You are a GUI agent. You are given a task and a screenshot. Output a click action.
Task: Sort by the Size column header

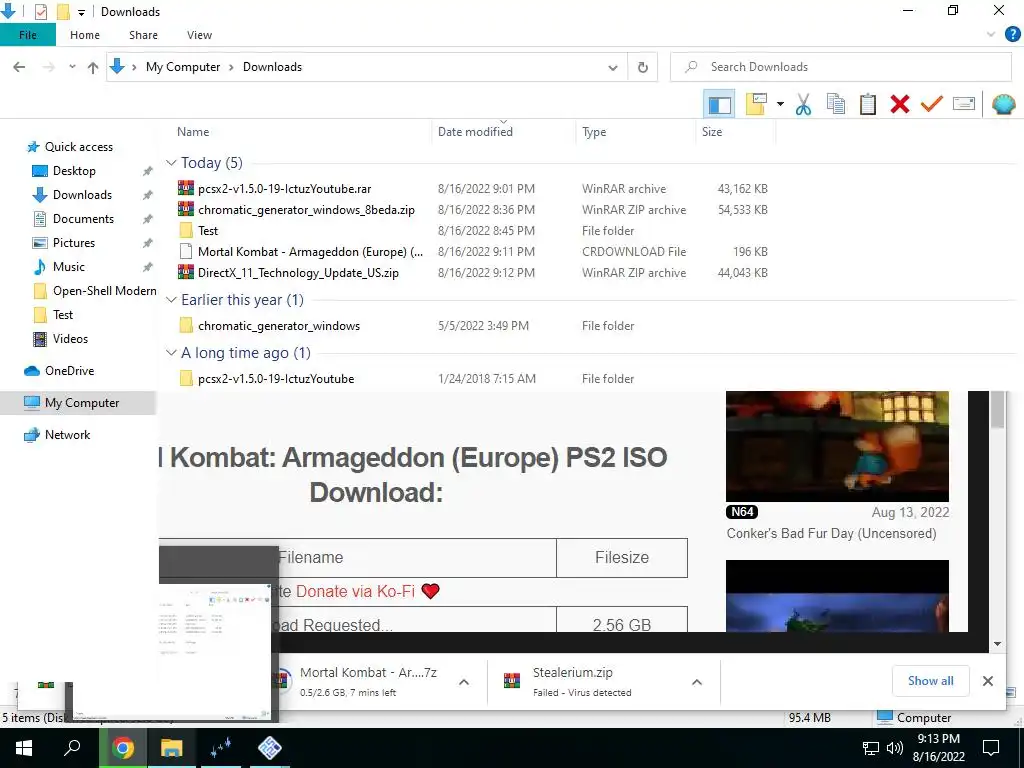(712, 132)
